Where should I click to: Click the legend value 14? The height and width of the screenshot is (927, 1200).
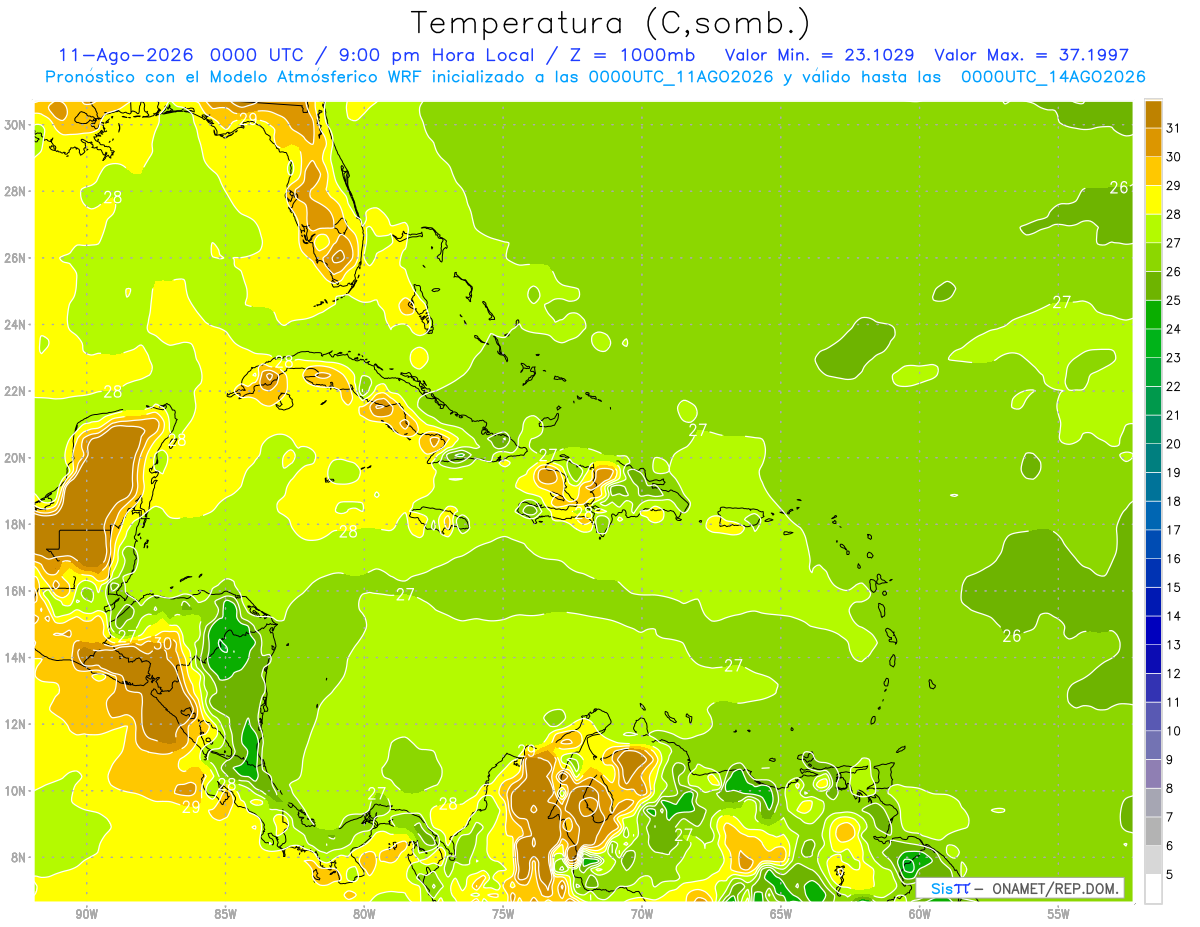tap(1174, 616)
